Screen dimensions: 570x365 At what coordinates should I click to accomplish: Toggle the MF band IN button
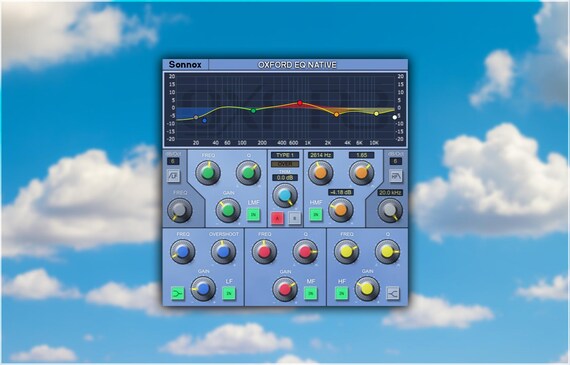click(311, 293)
